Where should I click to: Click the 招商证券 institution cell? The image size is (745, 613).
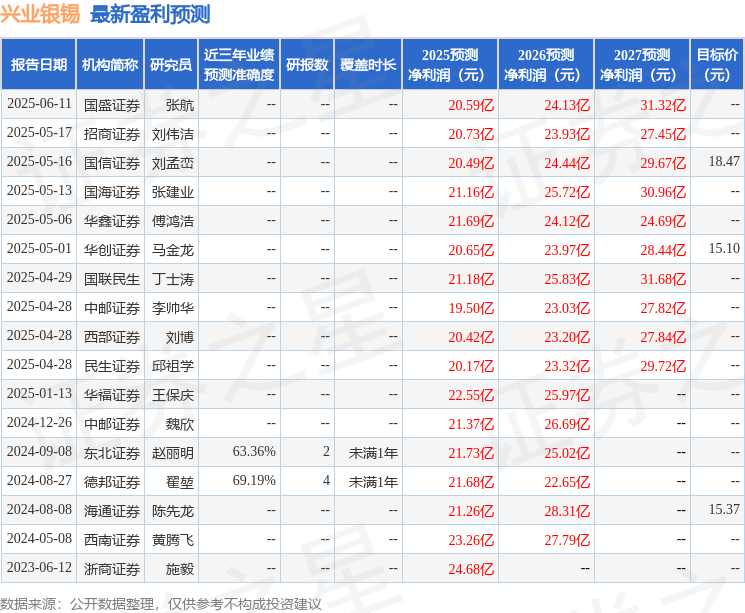[112, 134]
